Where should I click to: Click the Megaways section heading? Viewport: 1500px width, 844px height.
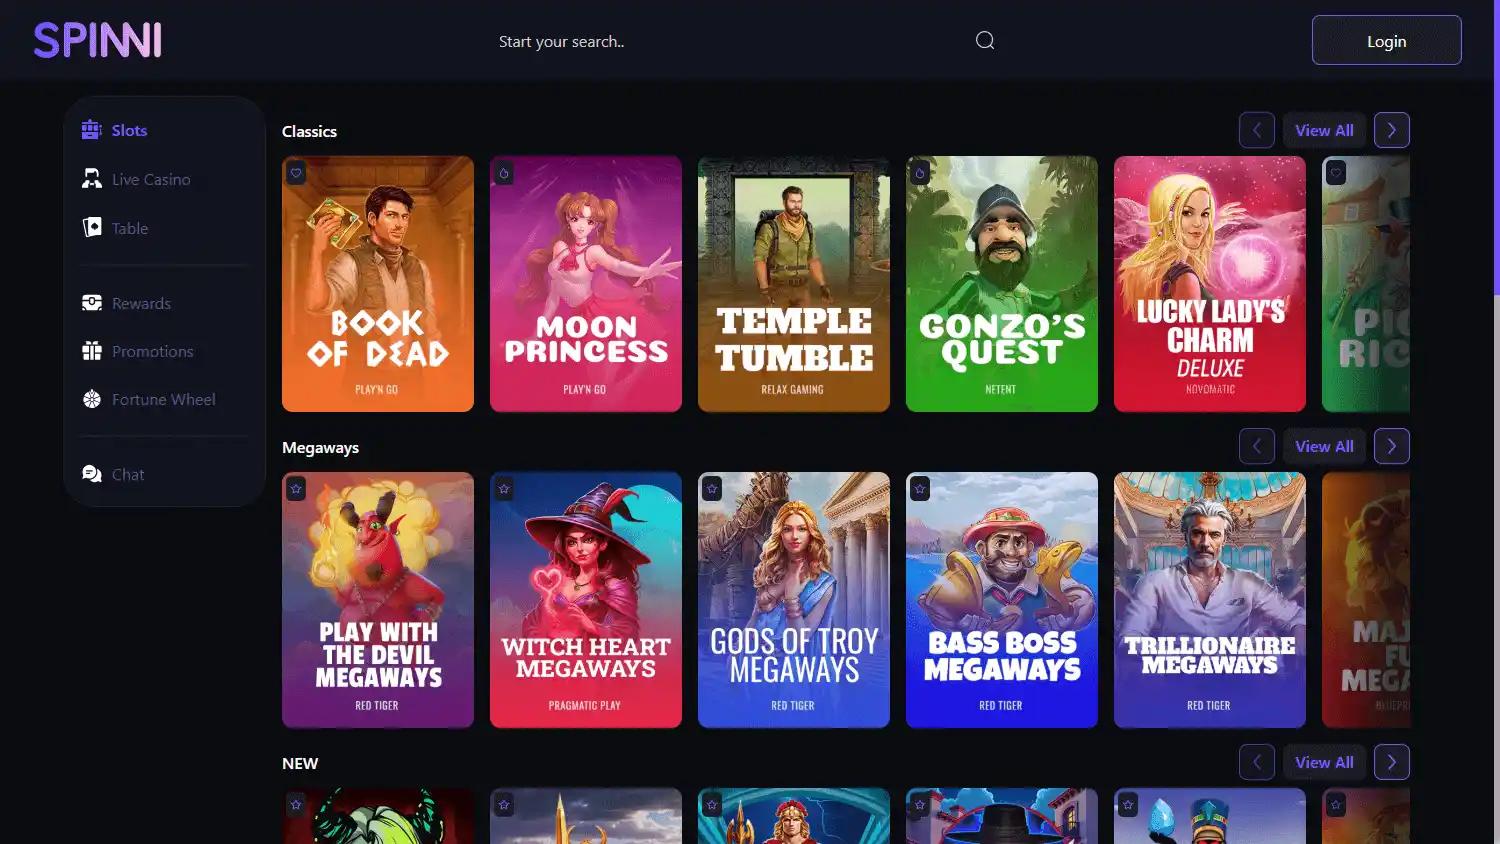[320, 447]
